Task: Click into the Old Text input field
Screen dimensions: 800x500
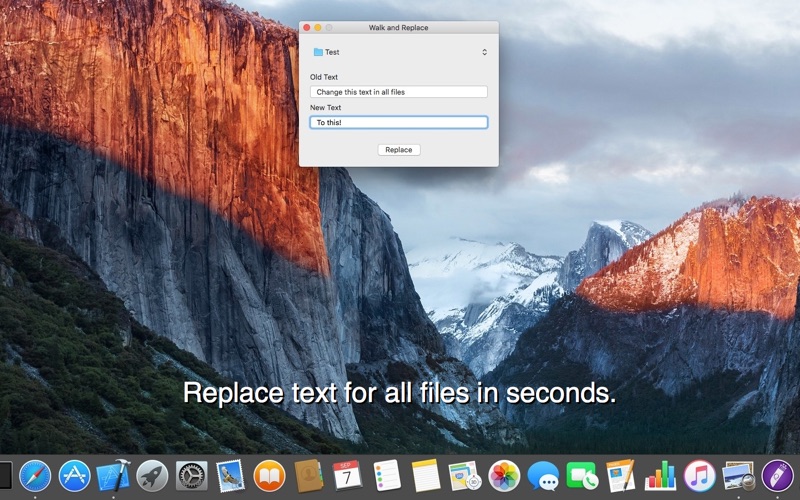Action: tap(398, 92)
